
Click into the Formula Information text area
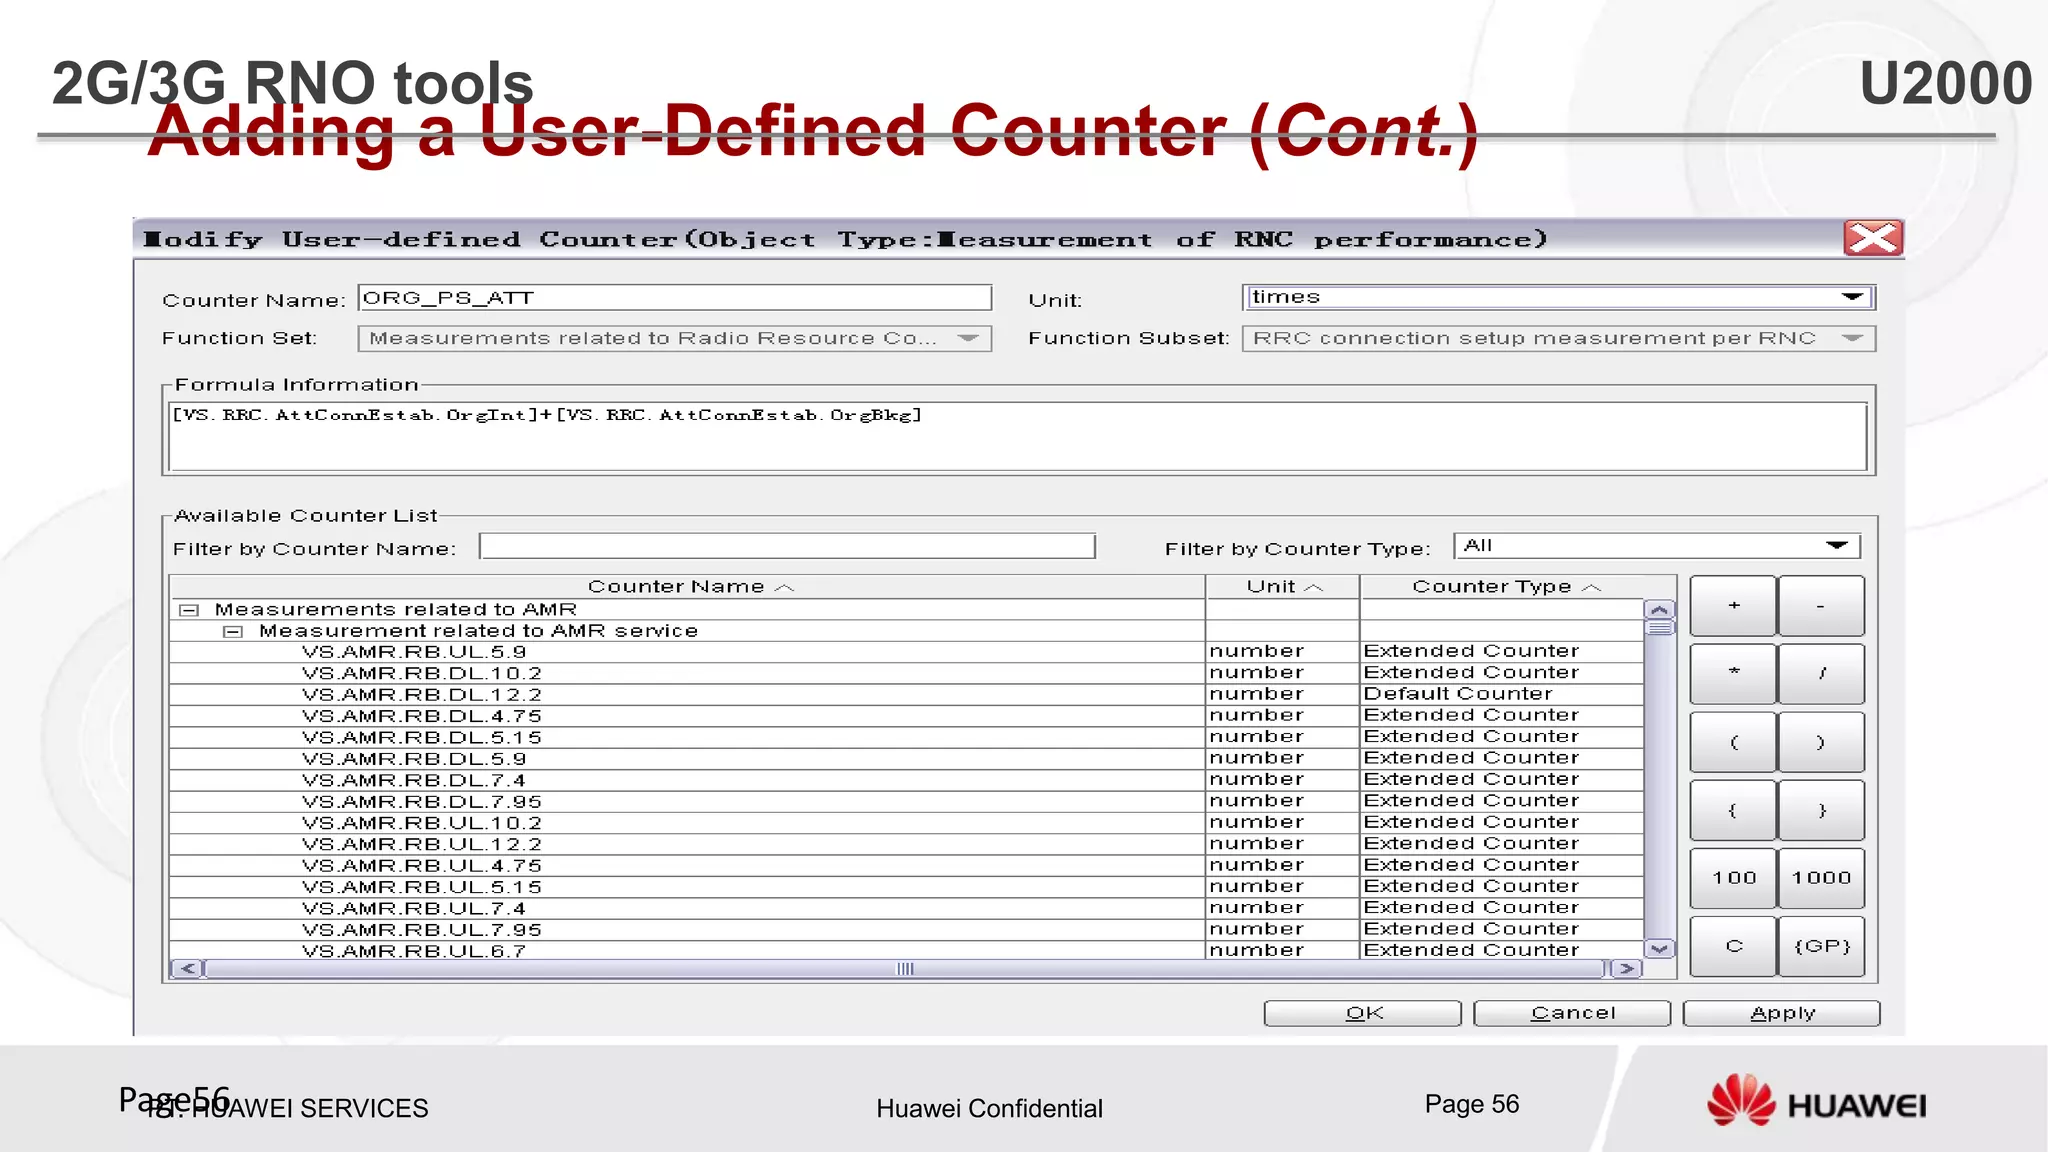(x=1018, y=436)
